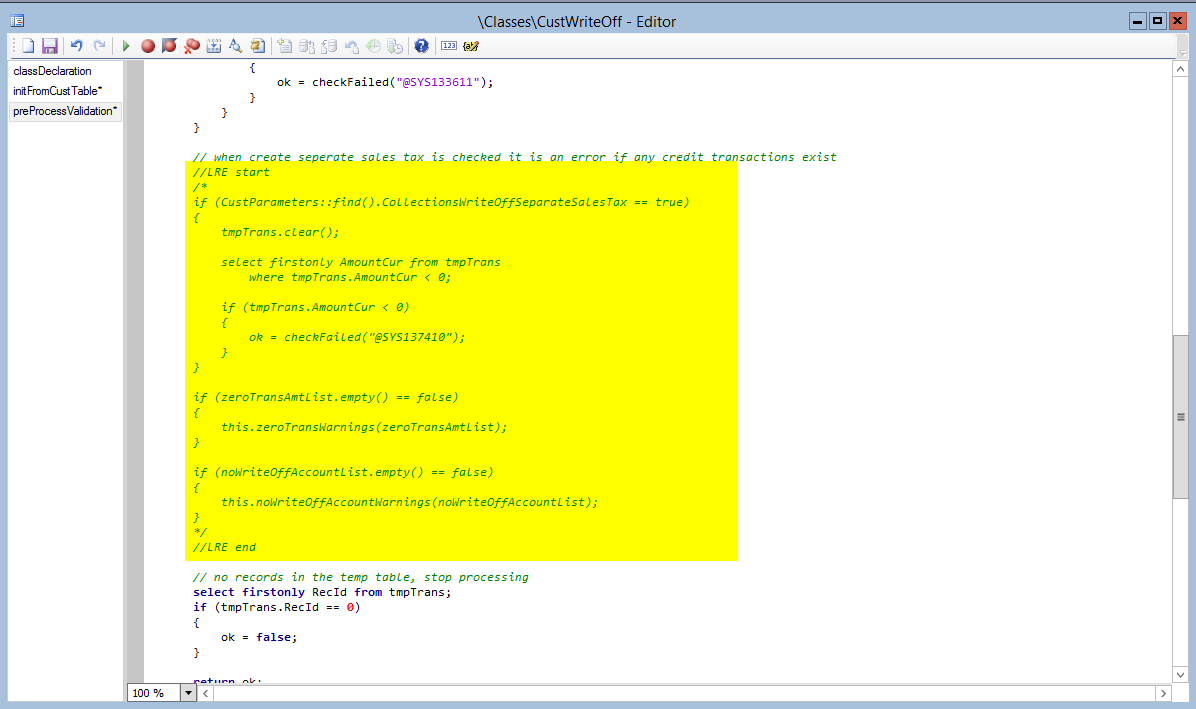Image resolution: width=1196 pixels, height=709 pixels.
Task: Click the editor window system menu icon
Action: tap(17, 21)
